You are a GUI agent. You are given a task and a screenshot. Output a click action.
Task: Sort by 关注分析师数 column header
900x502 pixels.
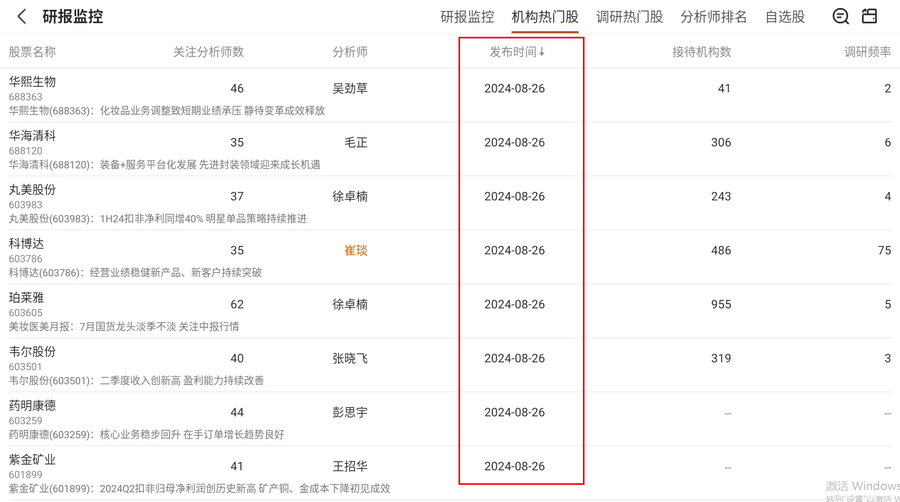click(x=208, y=52)
